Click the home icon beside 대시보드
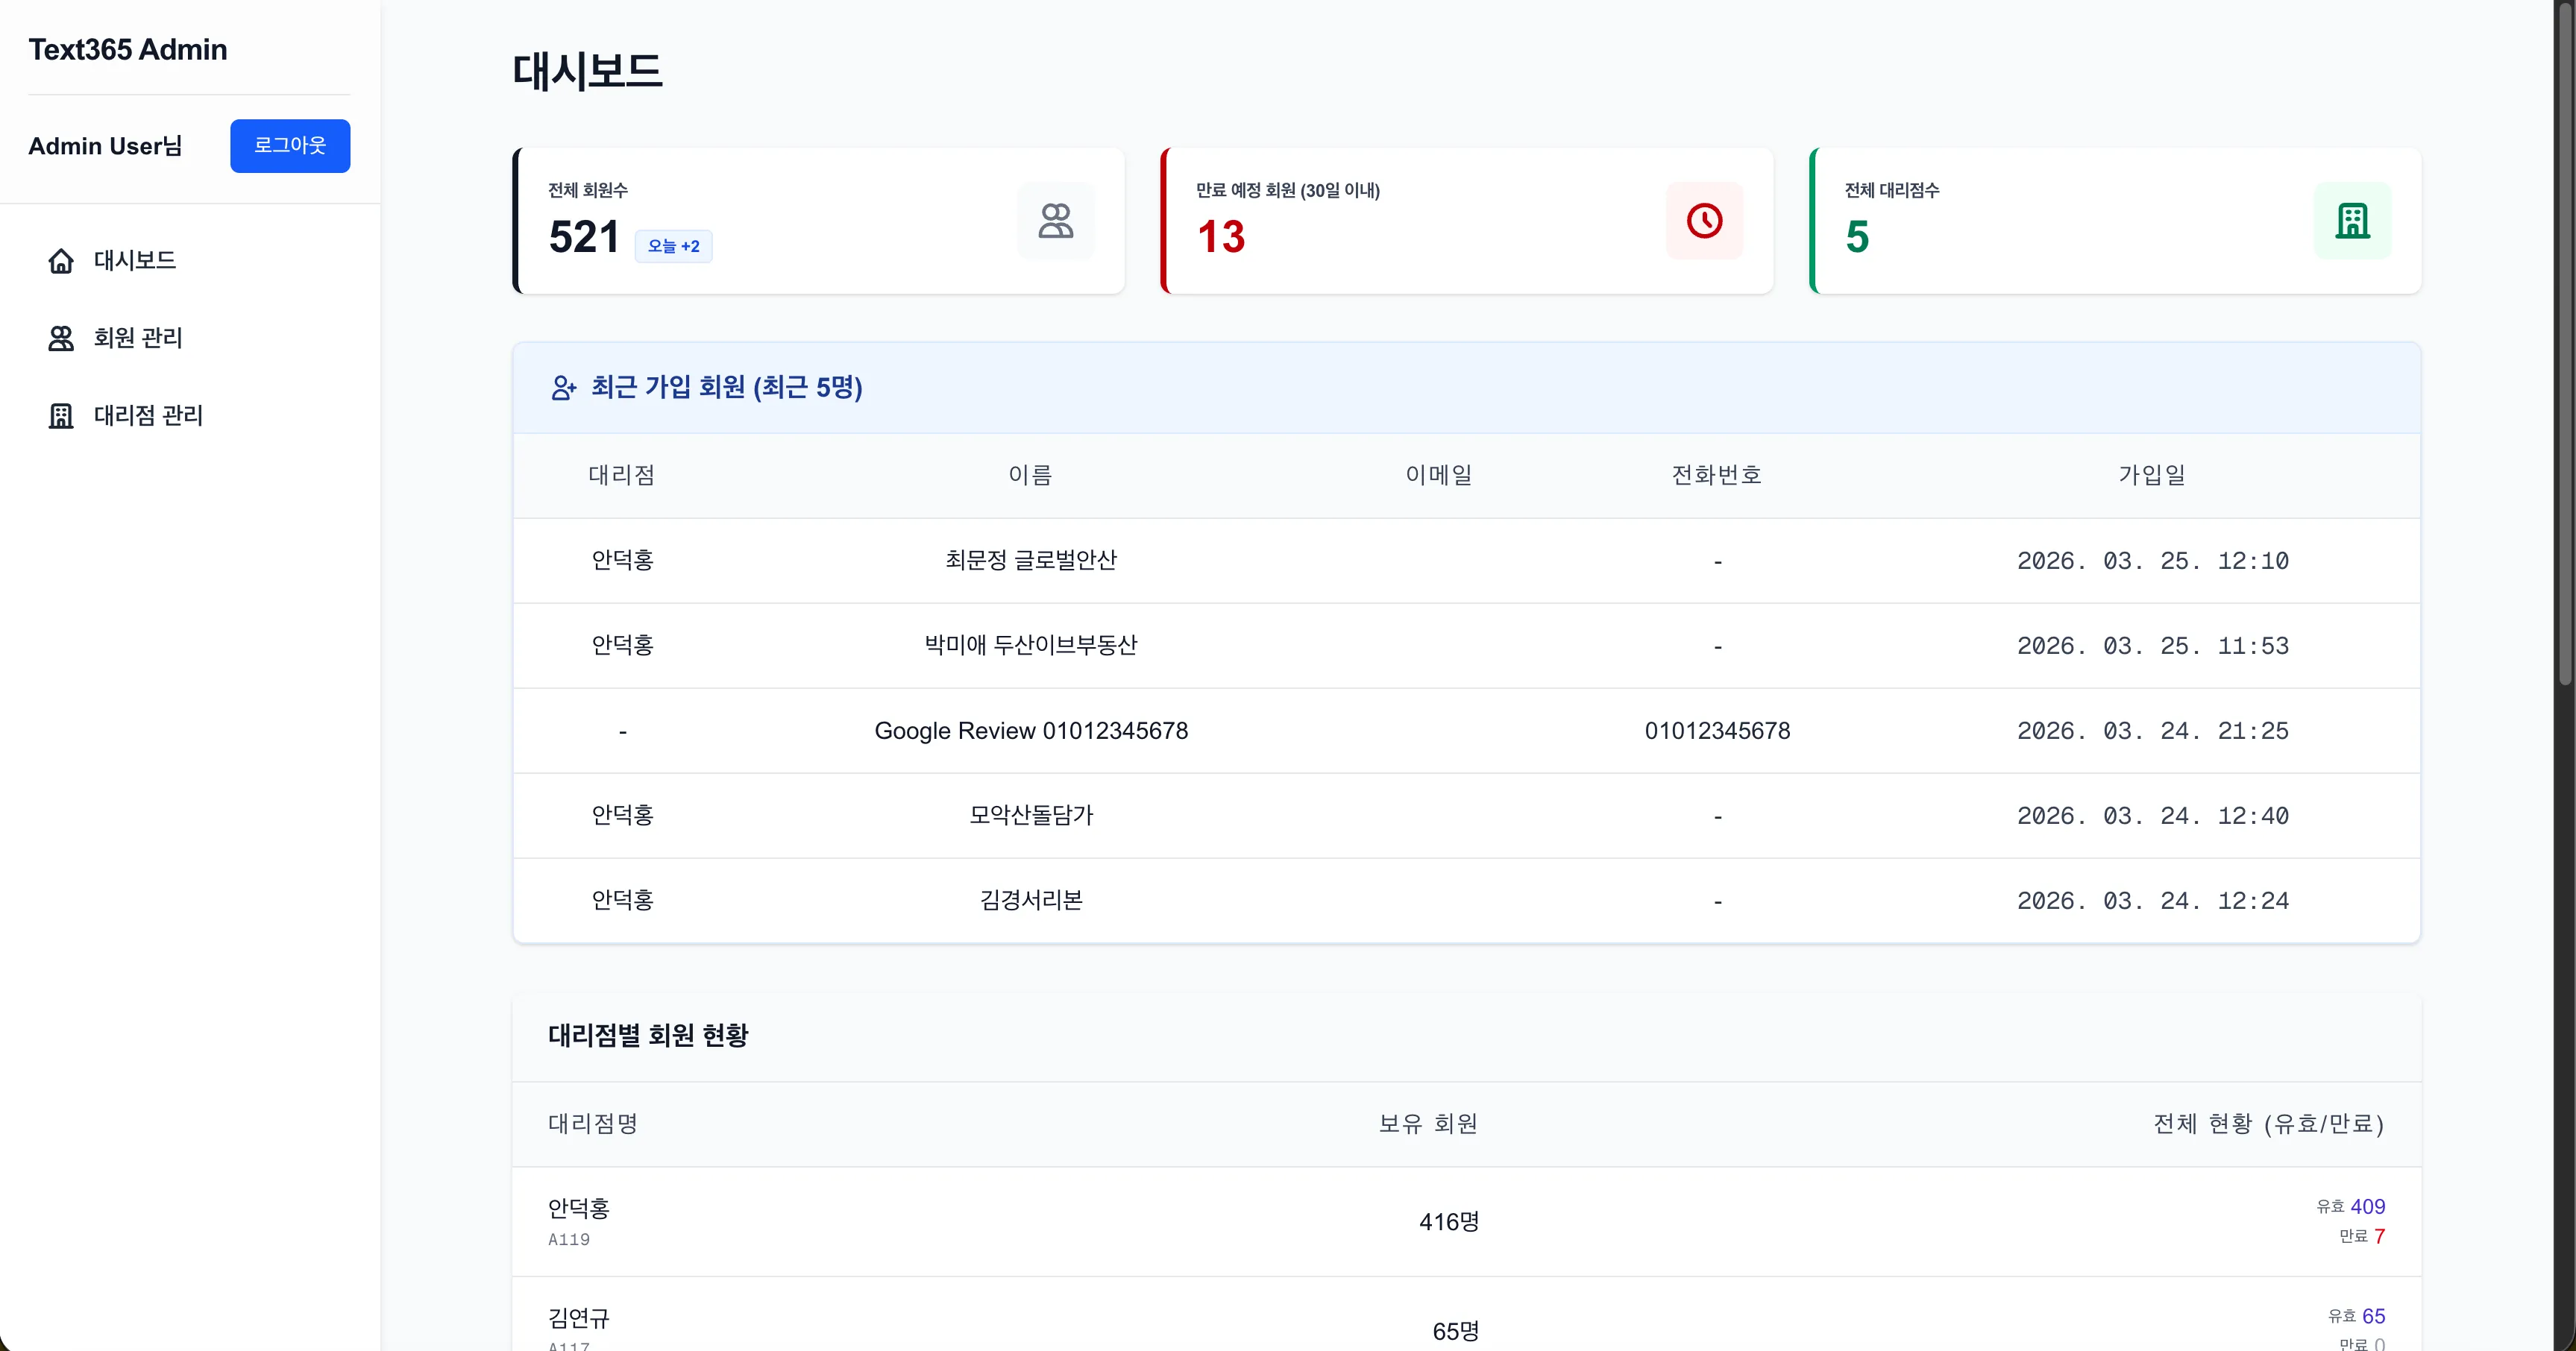Viewport: 2576px width, 1351px height. [x=61, y=261]
